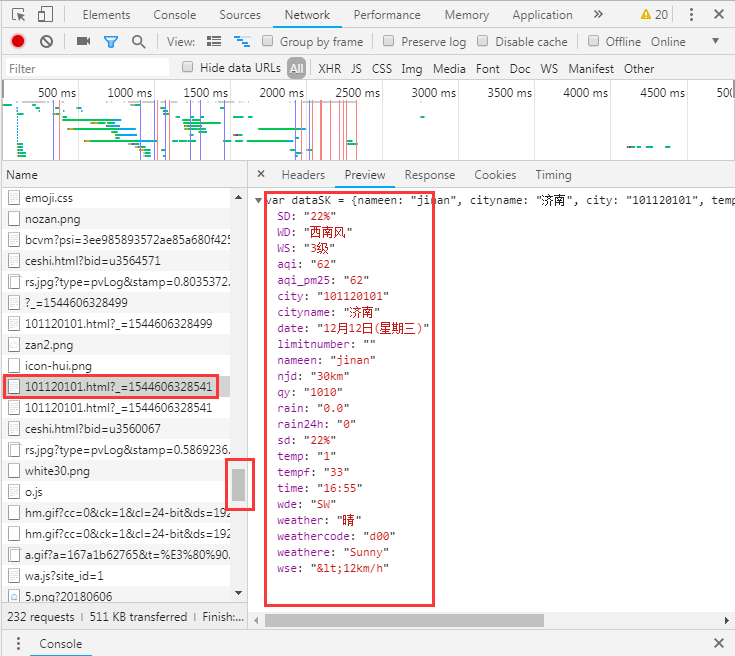Viewport: 735px width, 656px height.
Task: Activate the inspect element picker icon
Action: (18, 15)
